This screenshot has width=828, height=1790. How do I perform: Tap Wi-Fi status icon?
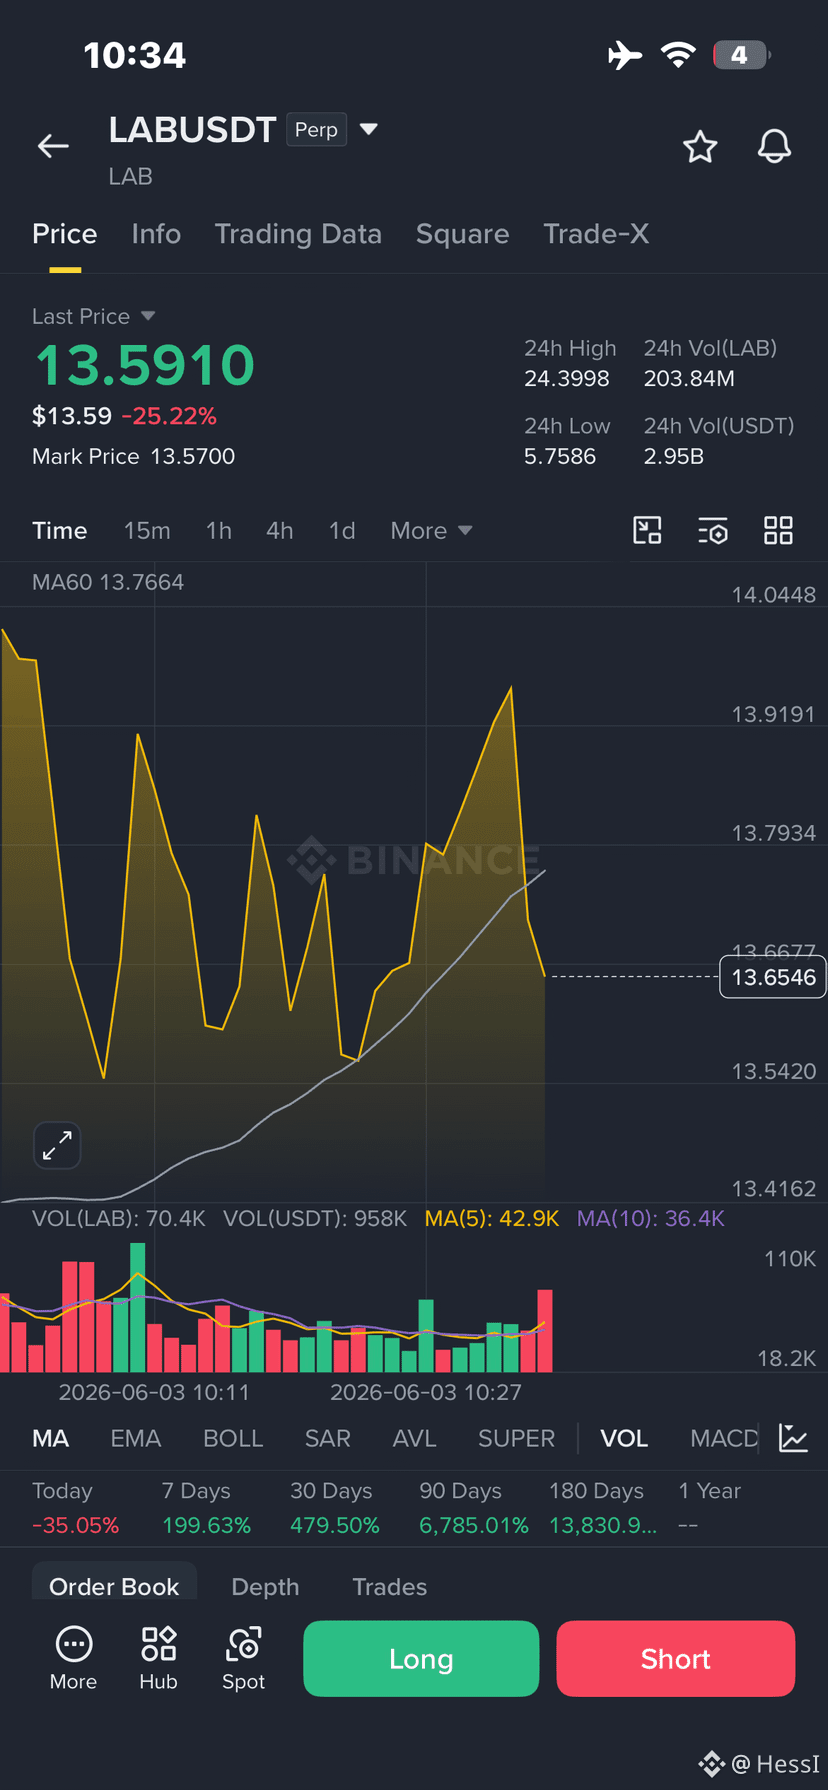pyautogui.click(x=678, y=55)
